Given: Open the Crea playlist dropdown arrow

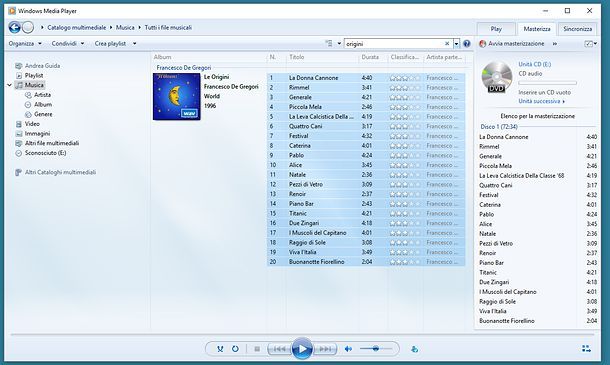Looking at the screenshot, I should [134, 44].
